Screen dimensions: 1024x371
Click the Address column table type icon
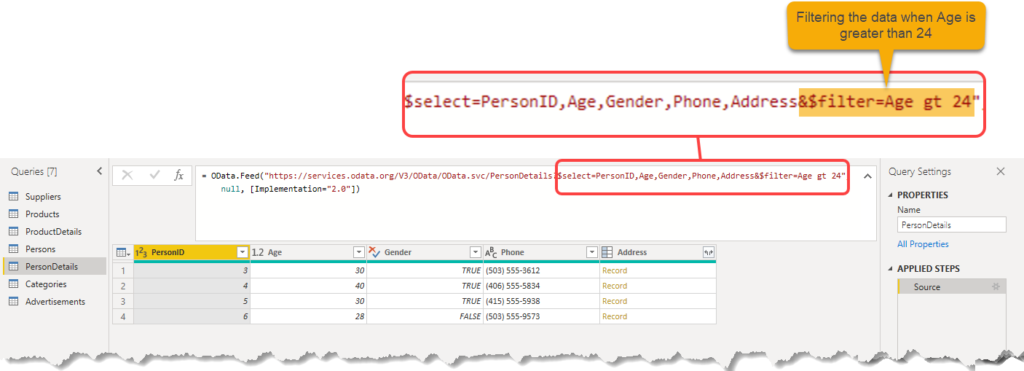[x=607, y=252]
